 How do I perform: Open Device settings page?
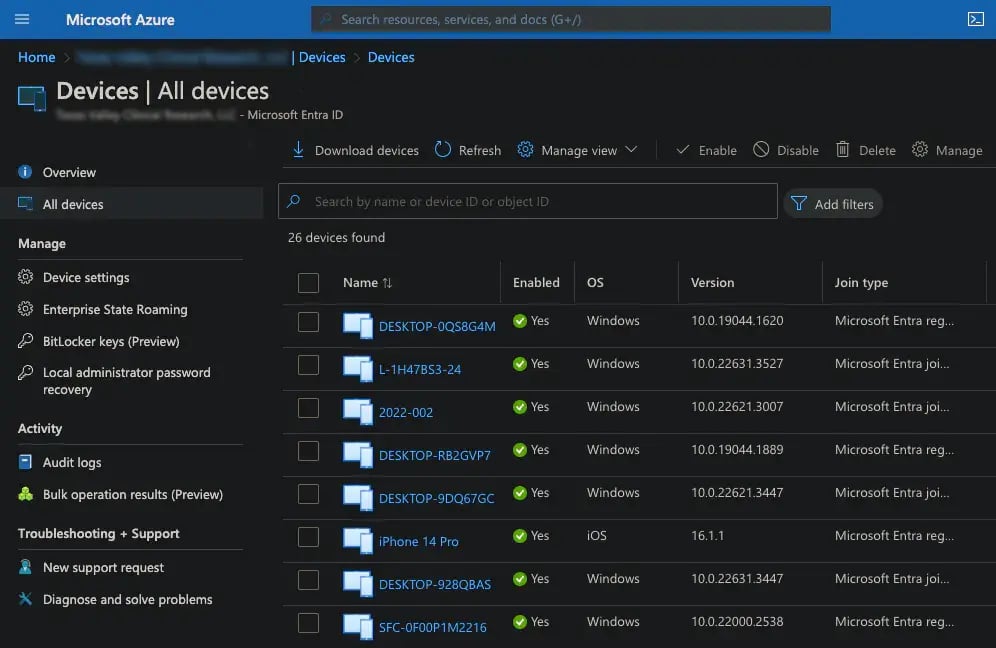[x=86, y=277]
